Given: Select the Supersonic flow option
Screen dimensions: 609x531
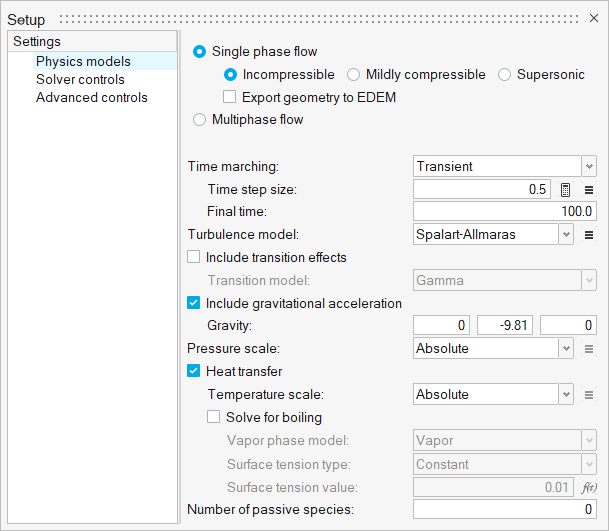Looking at the screenshot, I should 505,75.
